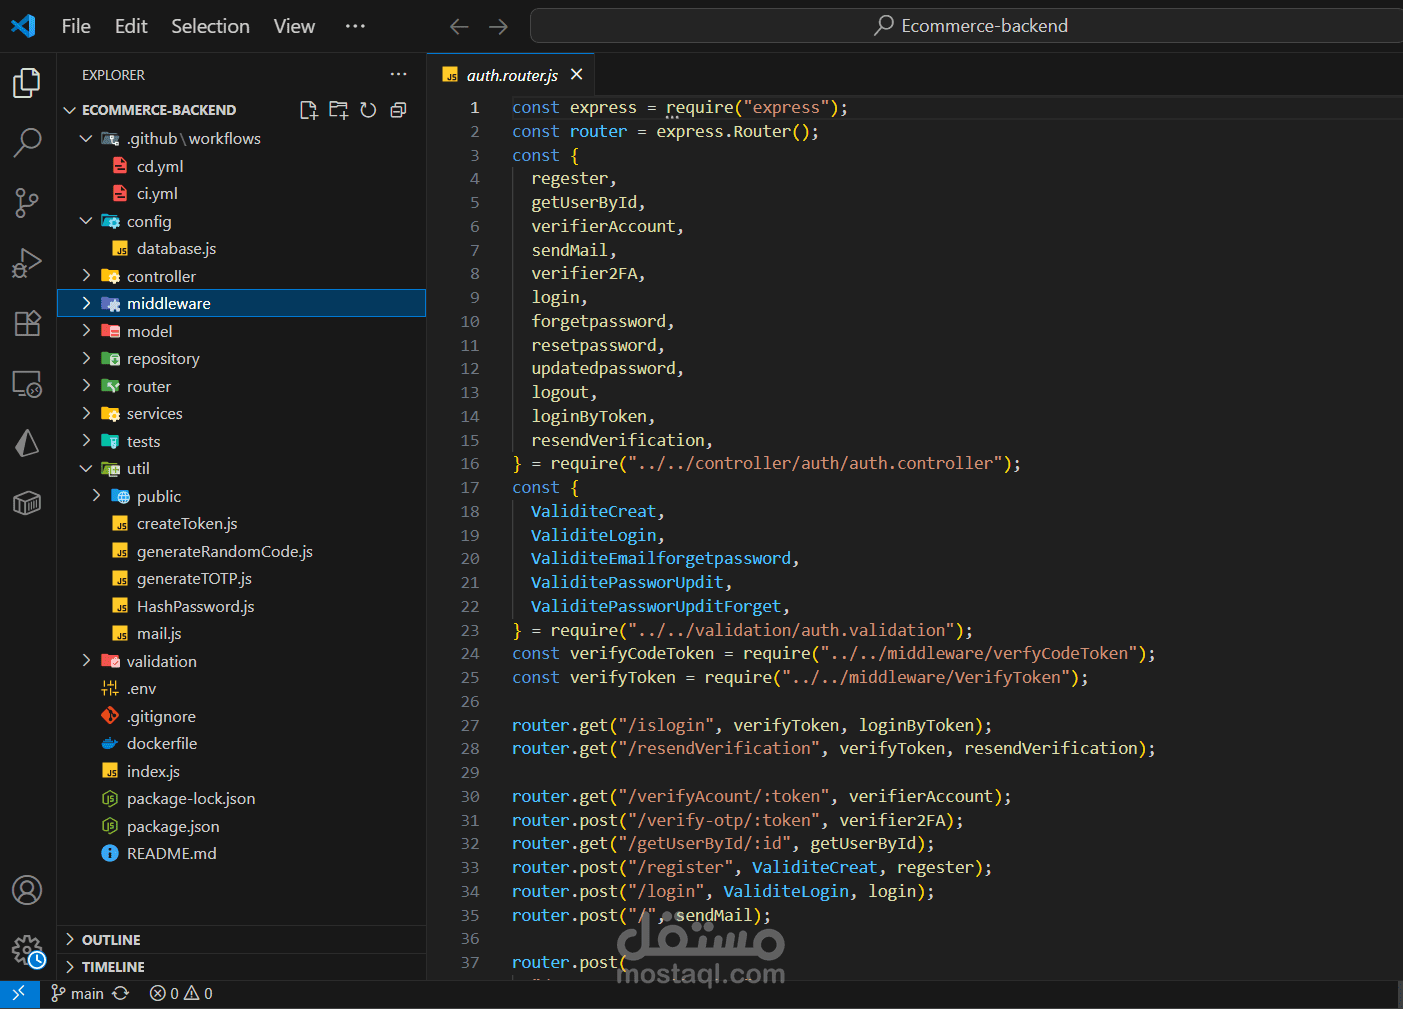Viewport: 1403px width, 1009px height.
Task: Open package-lock.json file
Action: click(242, 798)
